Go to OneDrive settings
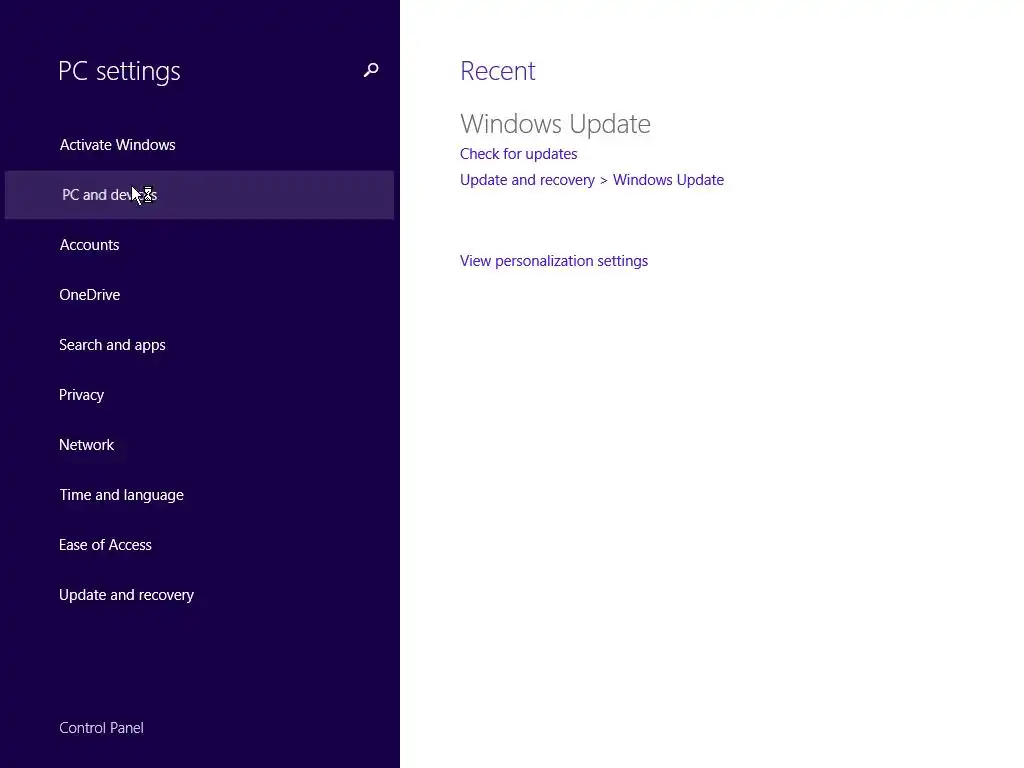Screen dimensions: 1024x768 pyautogui.click(x=89, y=295)
